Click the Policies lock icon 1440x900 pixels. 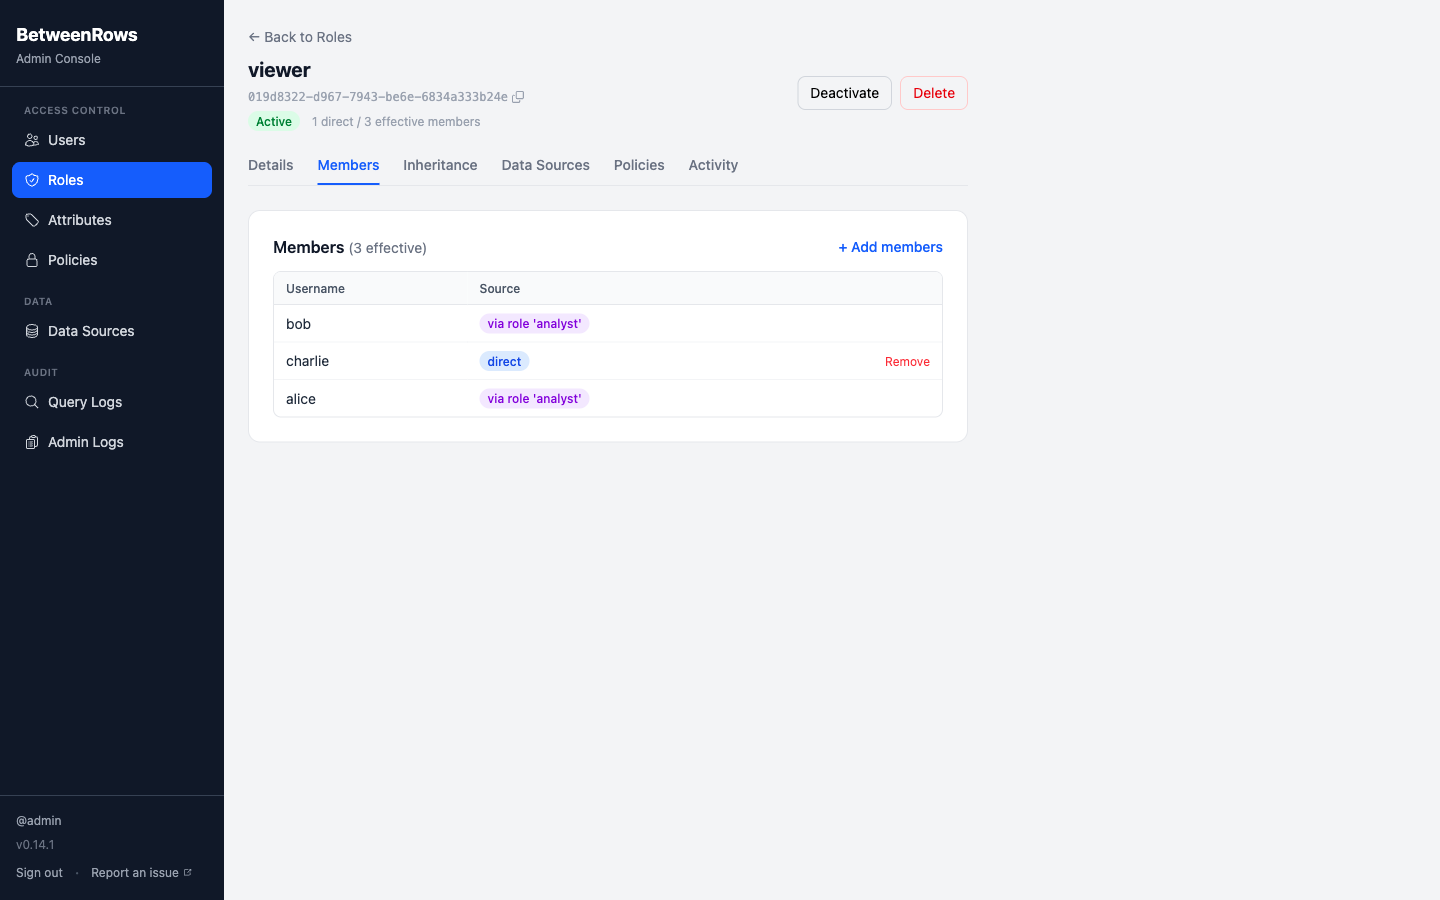click(x=32, y=260)
